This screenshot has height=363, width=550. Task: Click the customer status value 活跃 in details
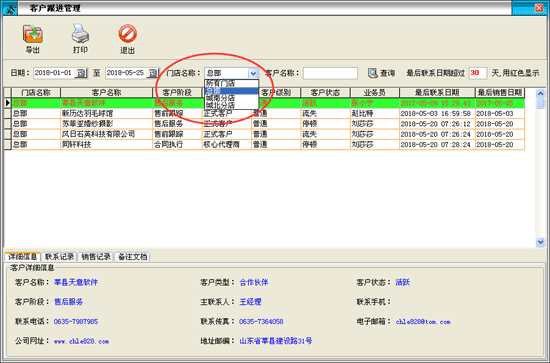(403, 282)
